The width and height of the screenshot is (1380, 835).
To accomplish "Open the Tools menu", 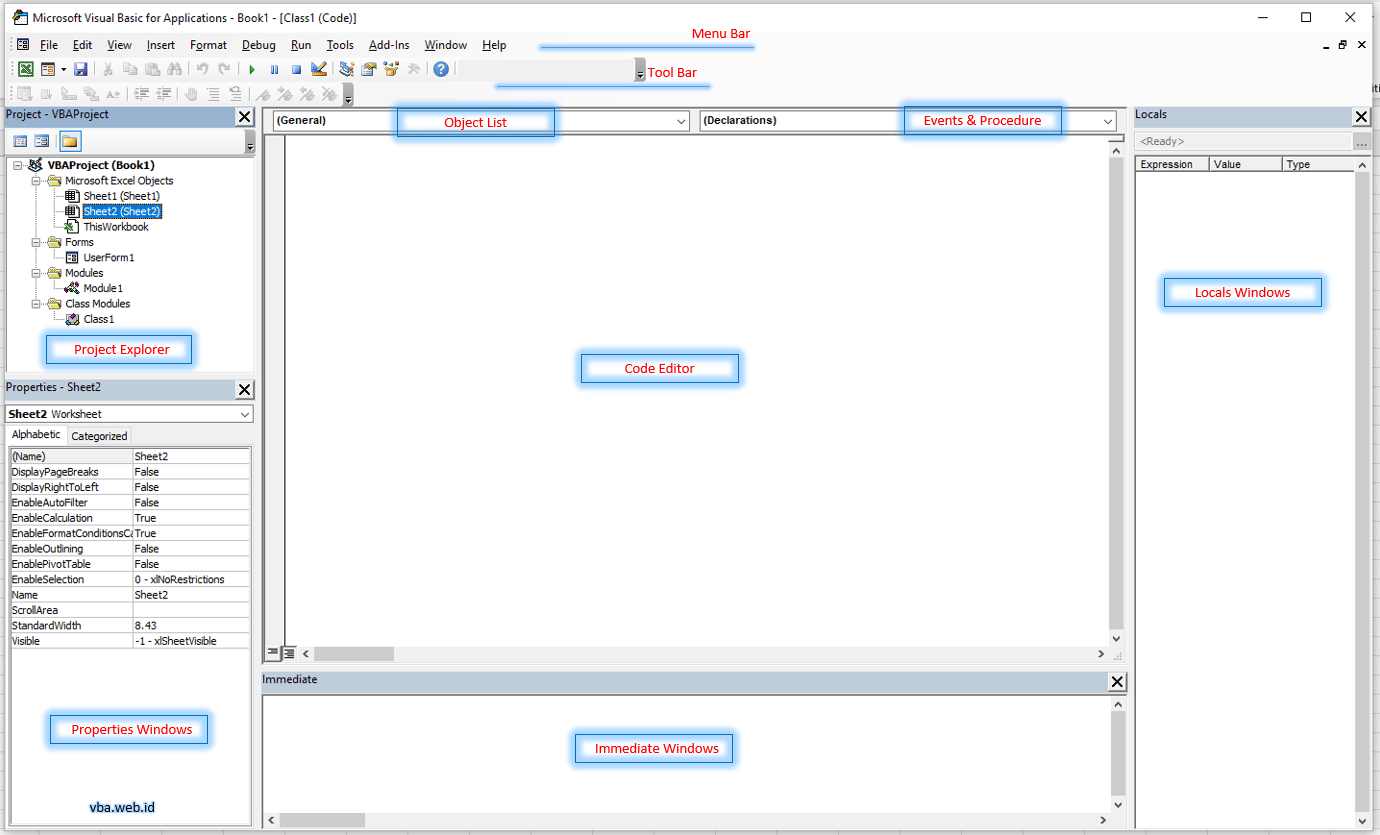I will (340, 45).
